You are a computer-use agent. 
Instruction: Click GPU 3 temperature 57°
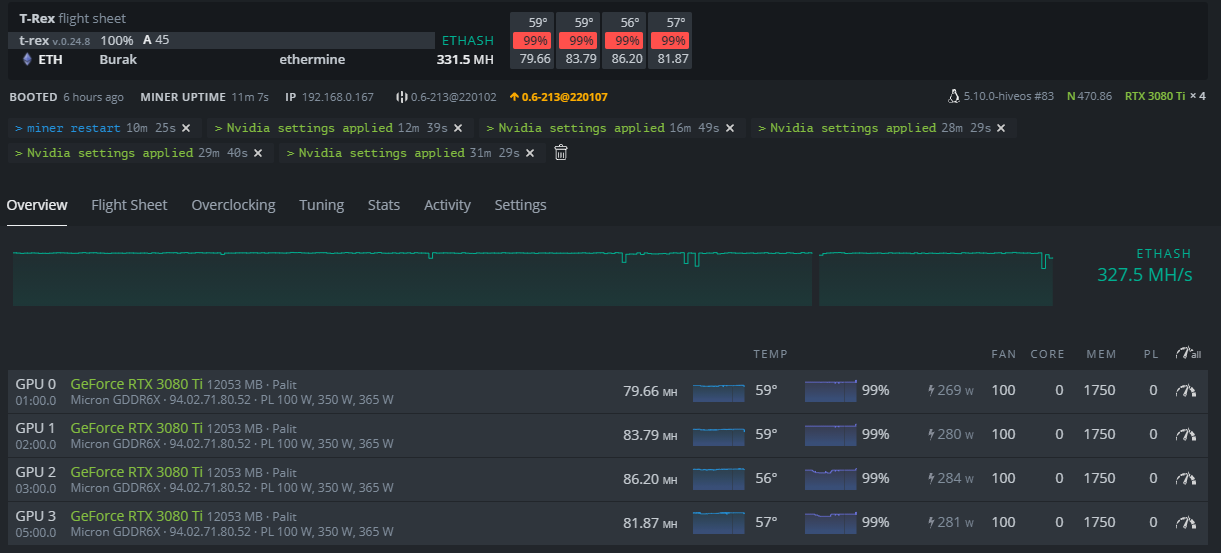tap(766, 522)
